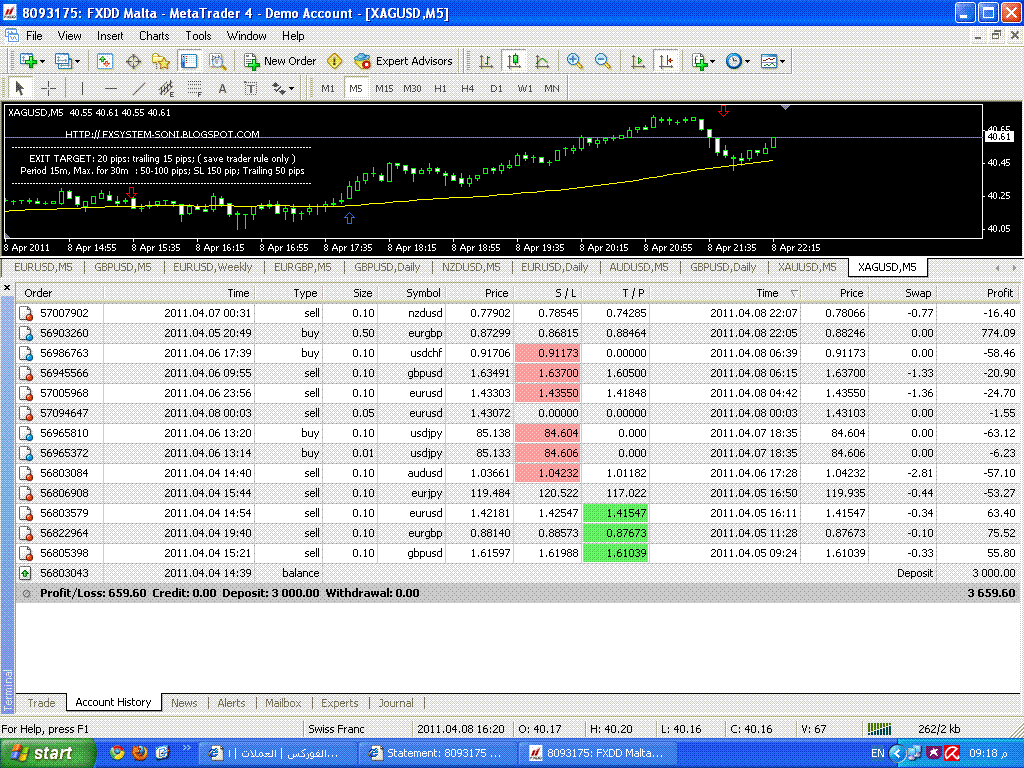Select the draw vertical line tool
Image resolution: width=1024 pixels, height=768 pixels.
pyautogui.click(x=82, y=88)
